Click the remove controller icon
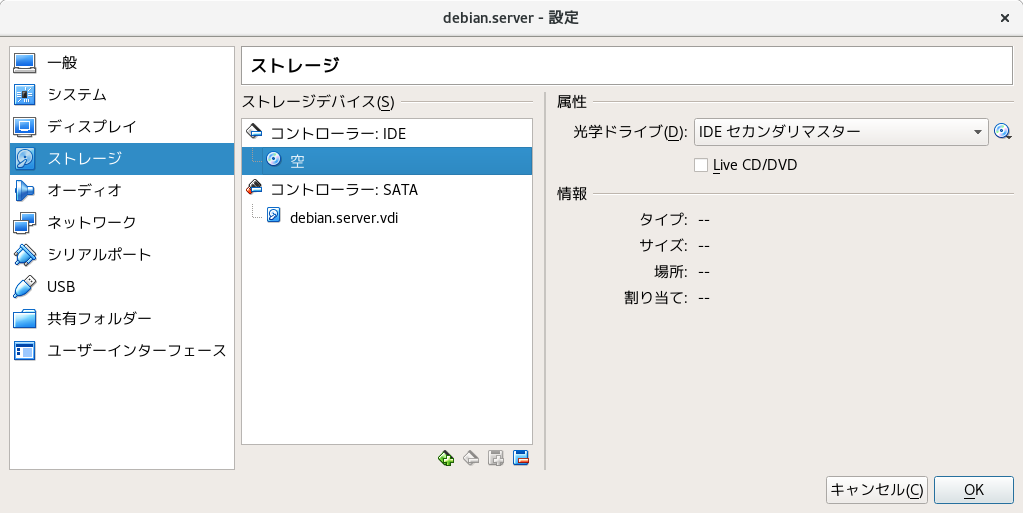Viewport: 1023px width, 513px height. coord(471,458)
